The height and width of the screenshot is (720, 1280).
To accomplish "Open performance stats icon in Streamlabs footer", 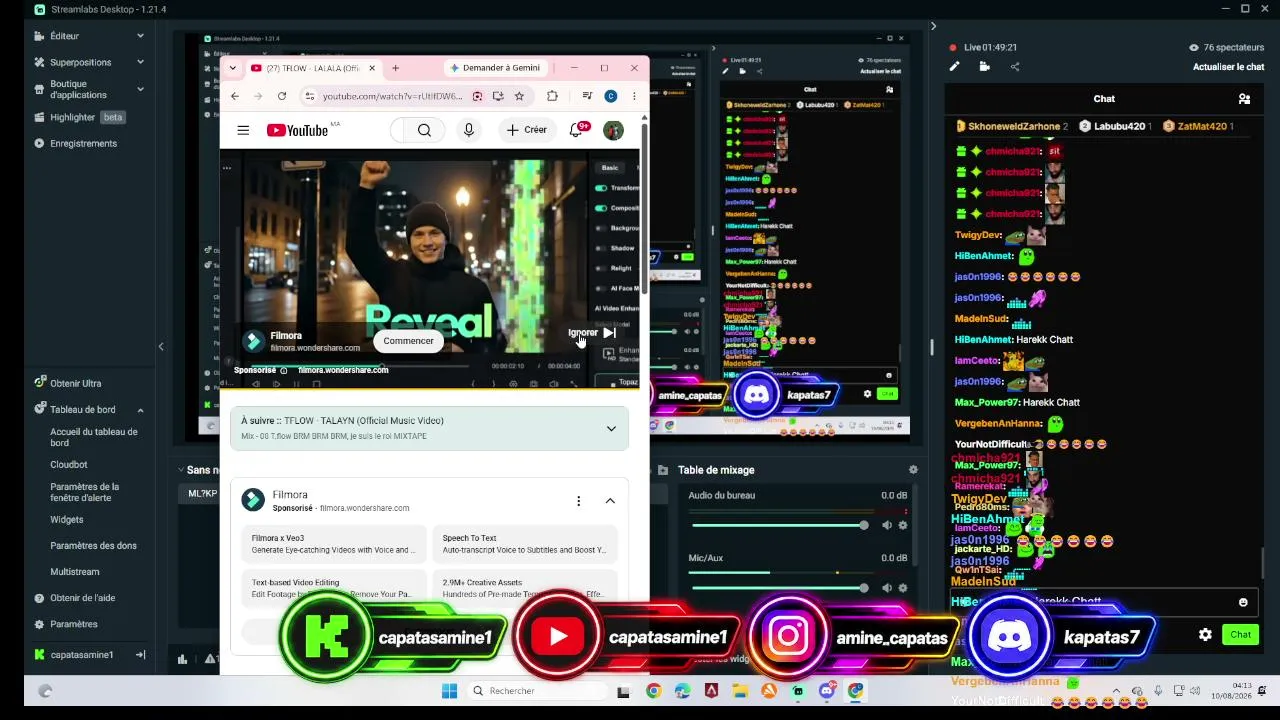I will 182,658.
